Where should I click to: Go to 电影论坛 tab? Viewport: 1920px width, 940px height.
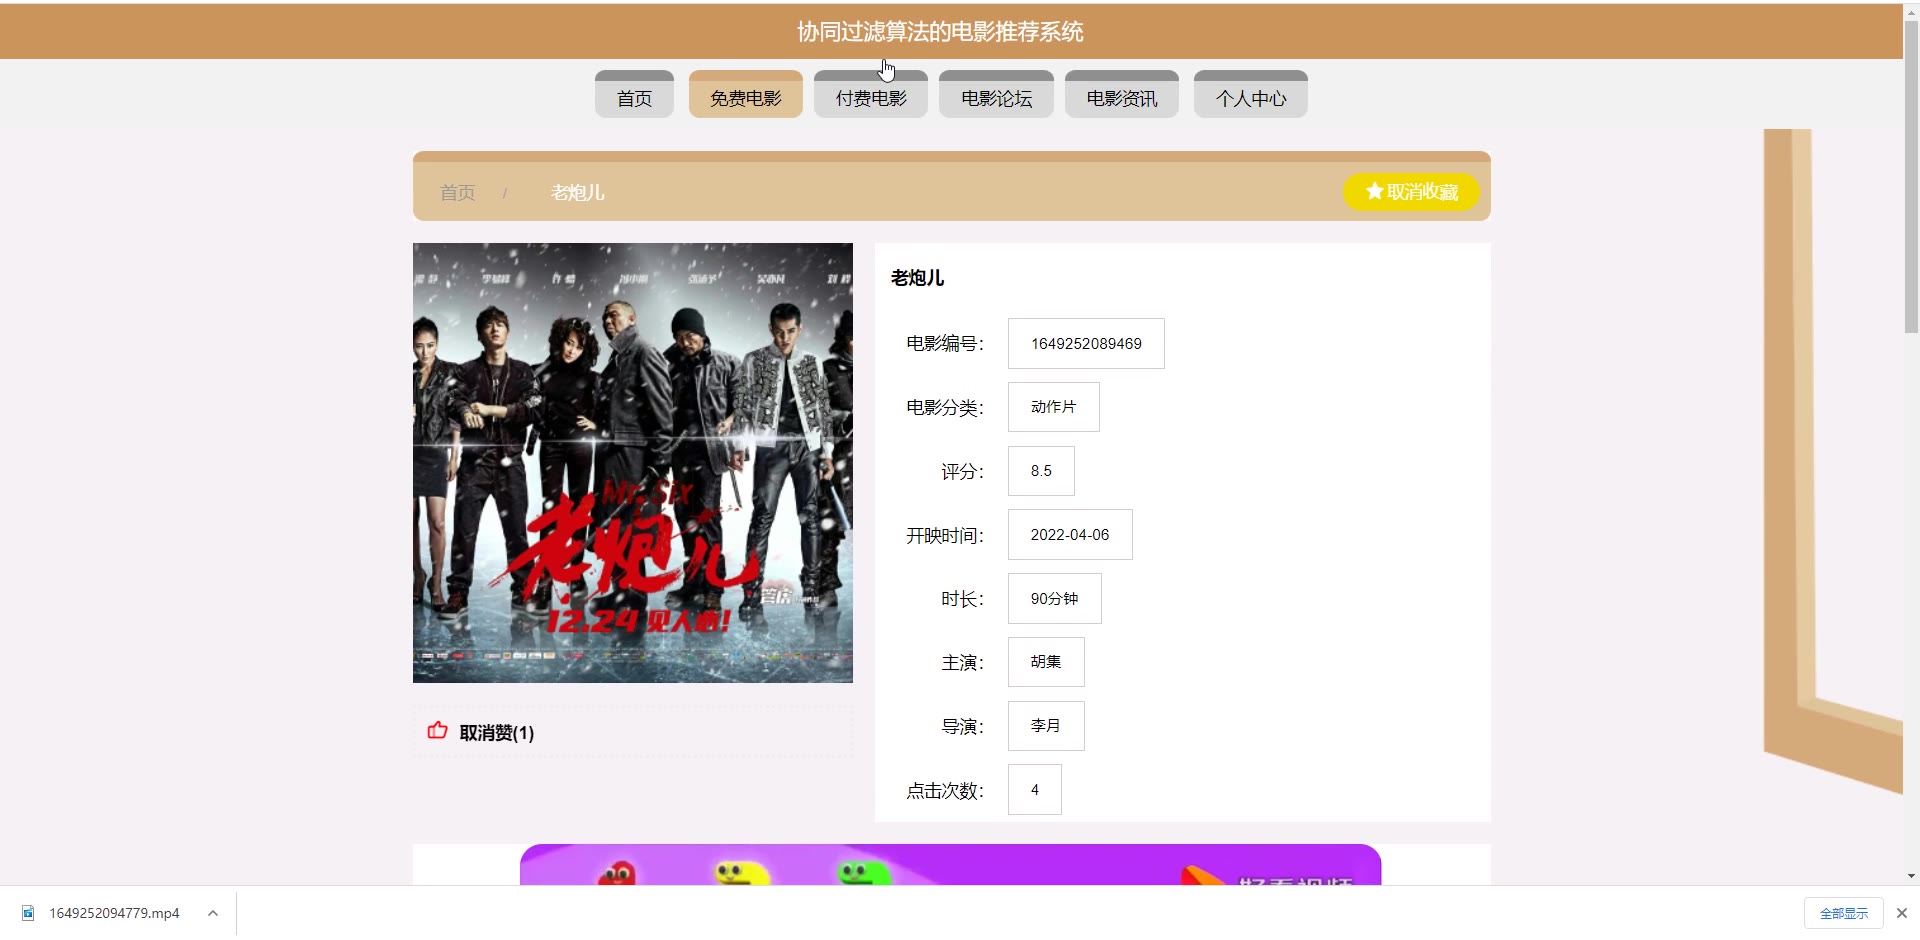coord(996,95)
